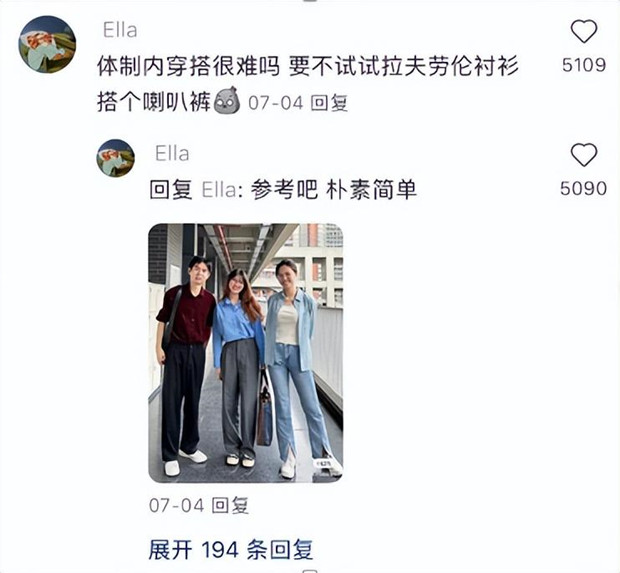Click the 07-04 date on top comment
The width and height of the screenshot is (620, 573).
(x=276, y=103)
